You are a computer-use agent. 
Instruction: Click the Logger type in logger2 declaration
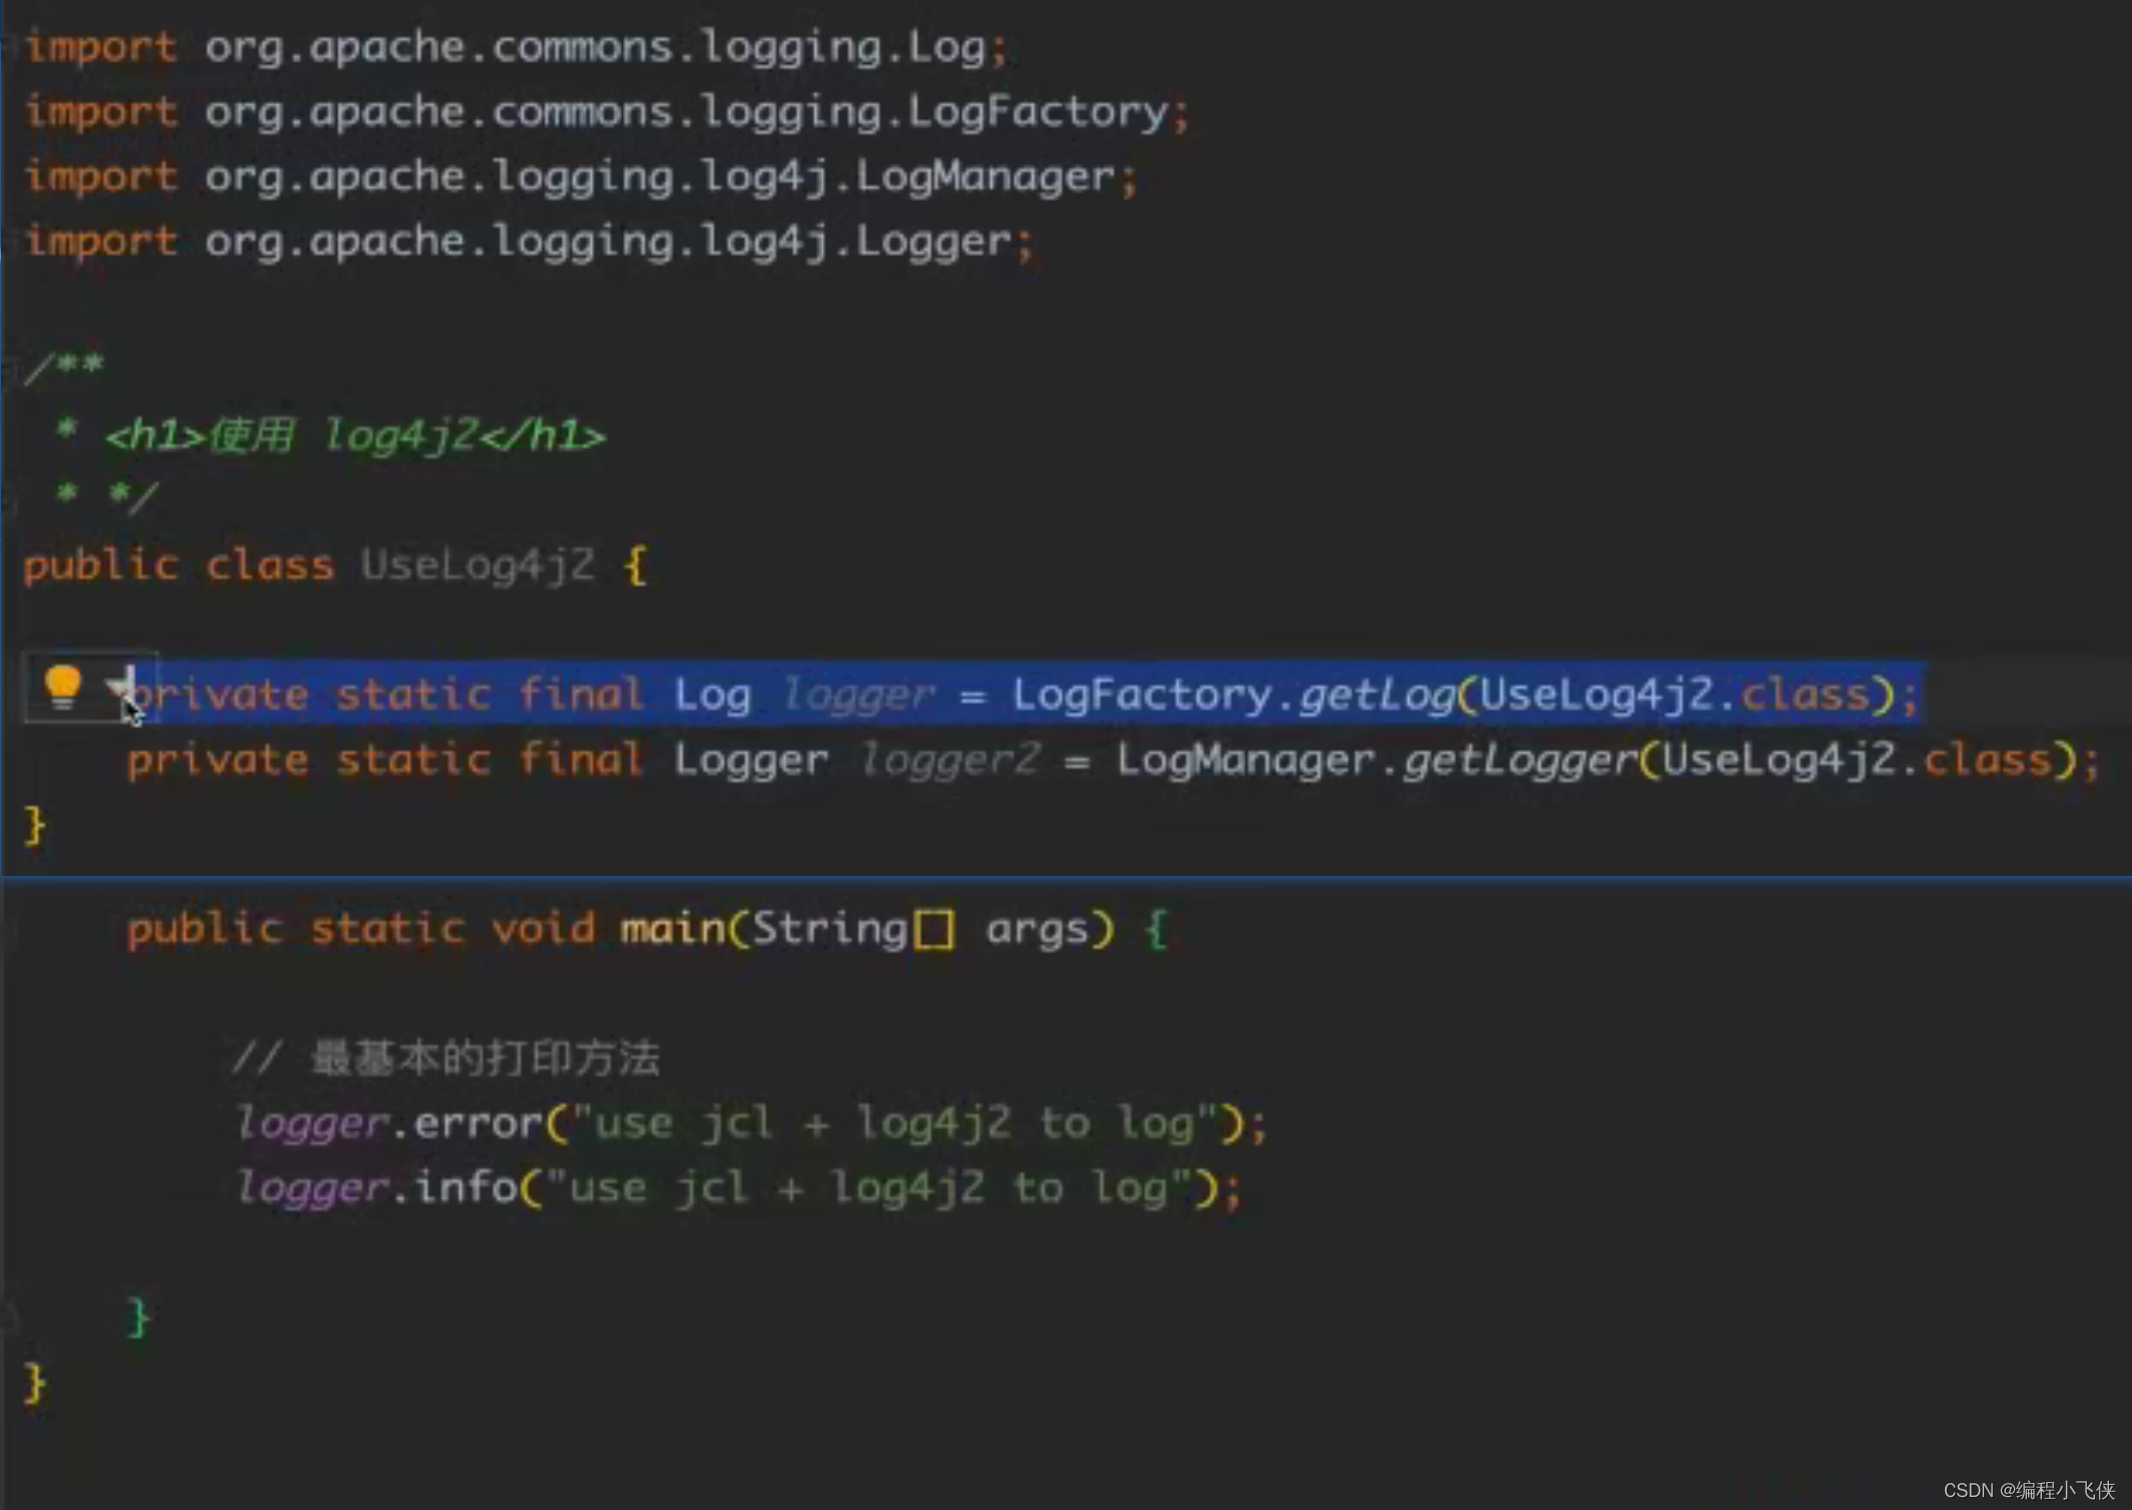751,760
